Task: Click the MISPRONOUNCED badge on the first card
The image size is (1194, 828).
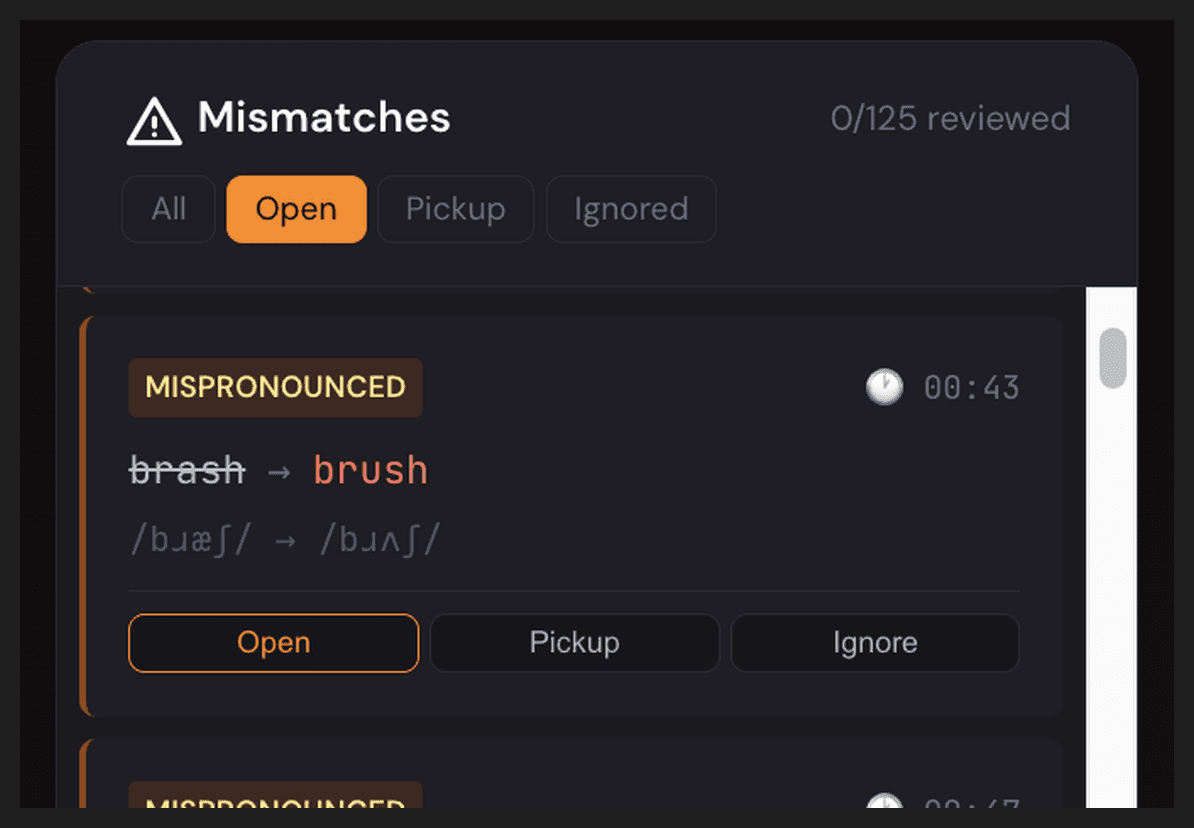Action: pos(275,387)
